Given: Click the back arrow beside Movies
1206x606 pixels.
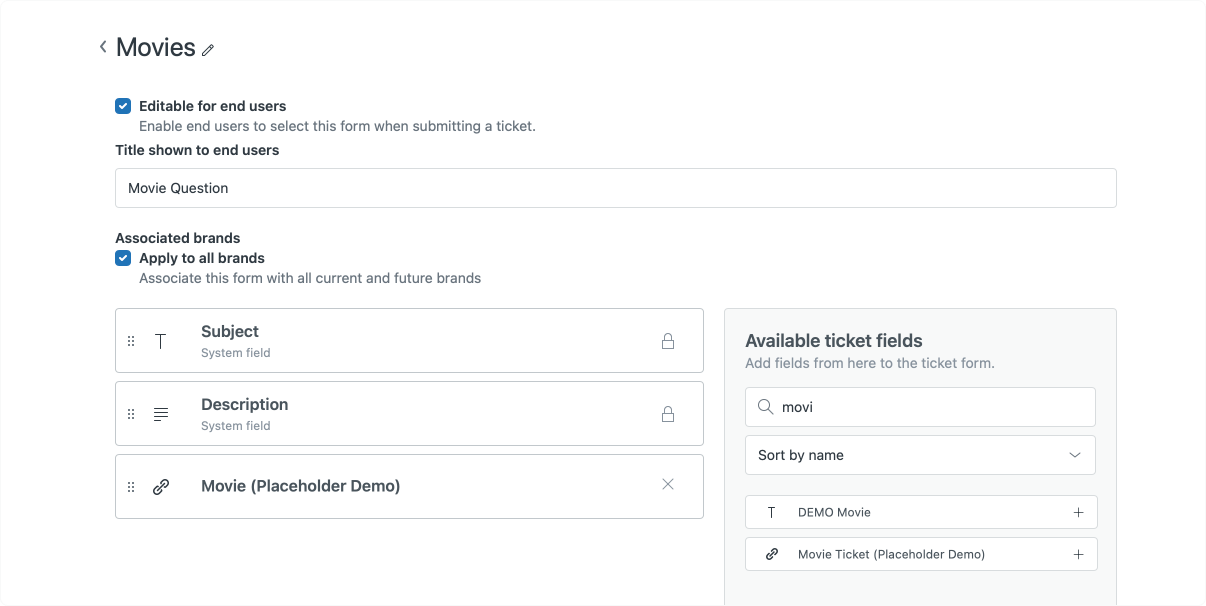Looking at the screenshot, I should point(103,47).
